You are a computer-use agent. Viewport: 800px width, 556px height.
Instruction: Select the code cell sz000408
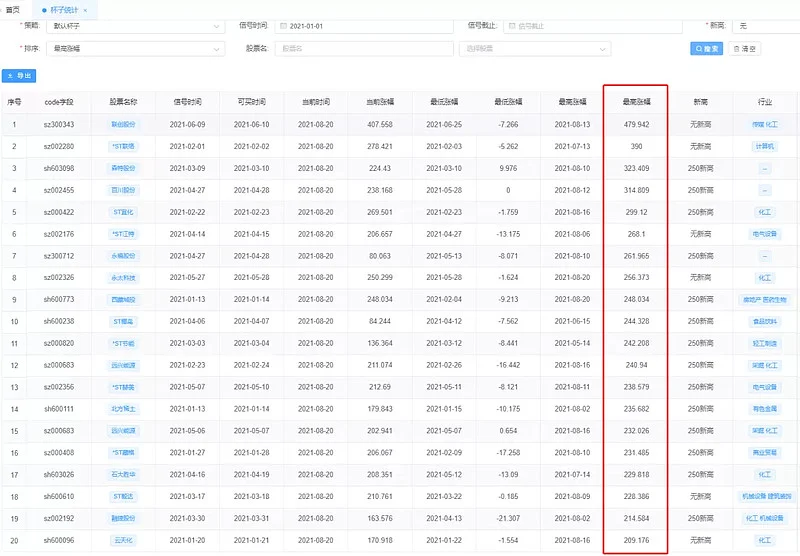(x=59, y=452)
